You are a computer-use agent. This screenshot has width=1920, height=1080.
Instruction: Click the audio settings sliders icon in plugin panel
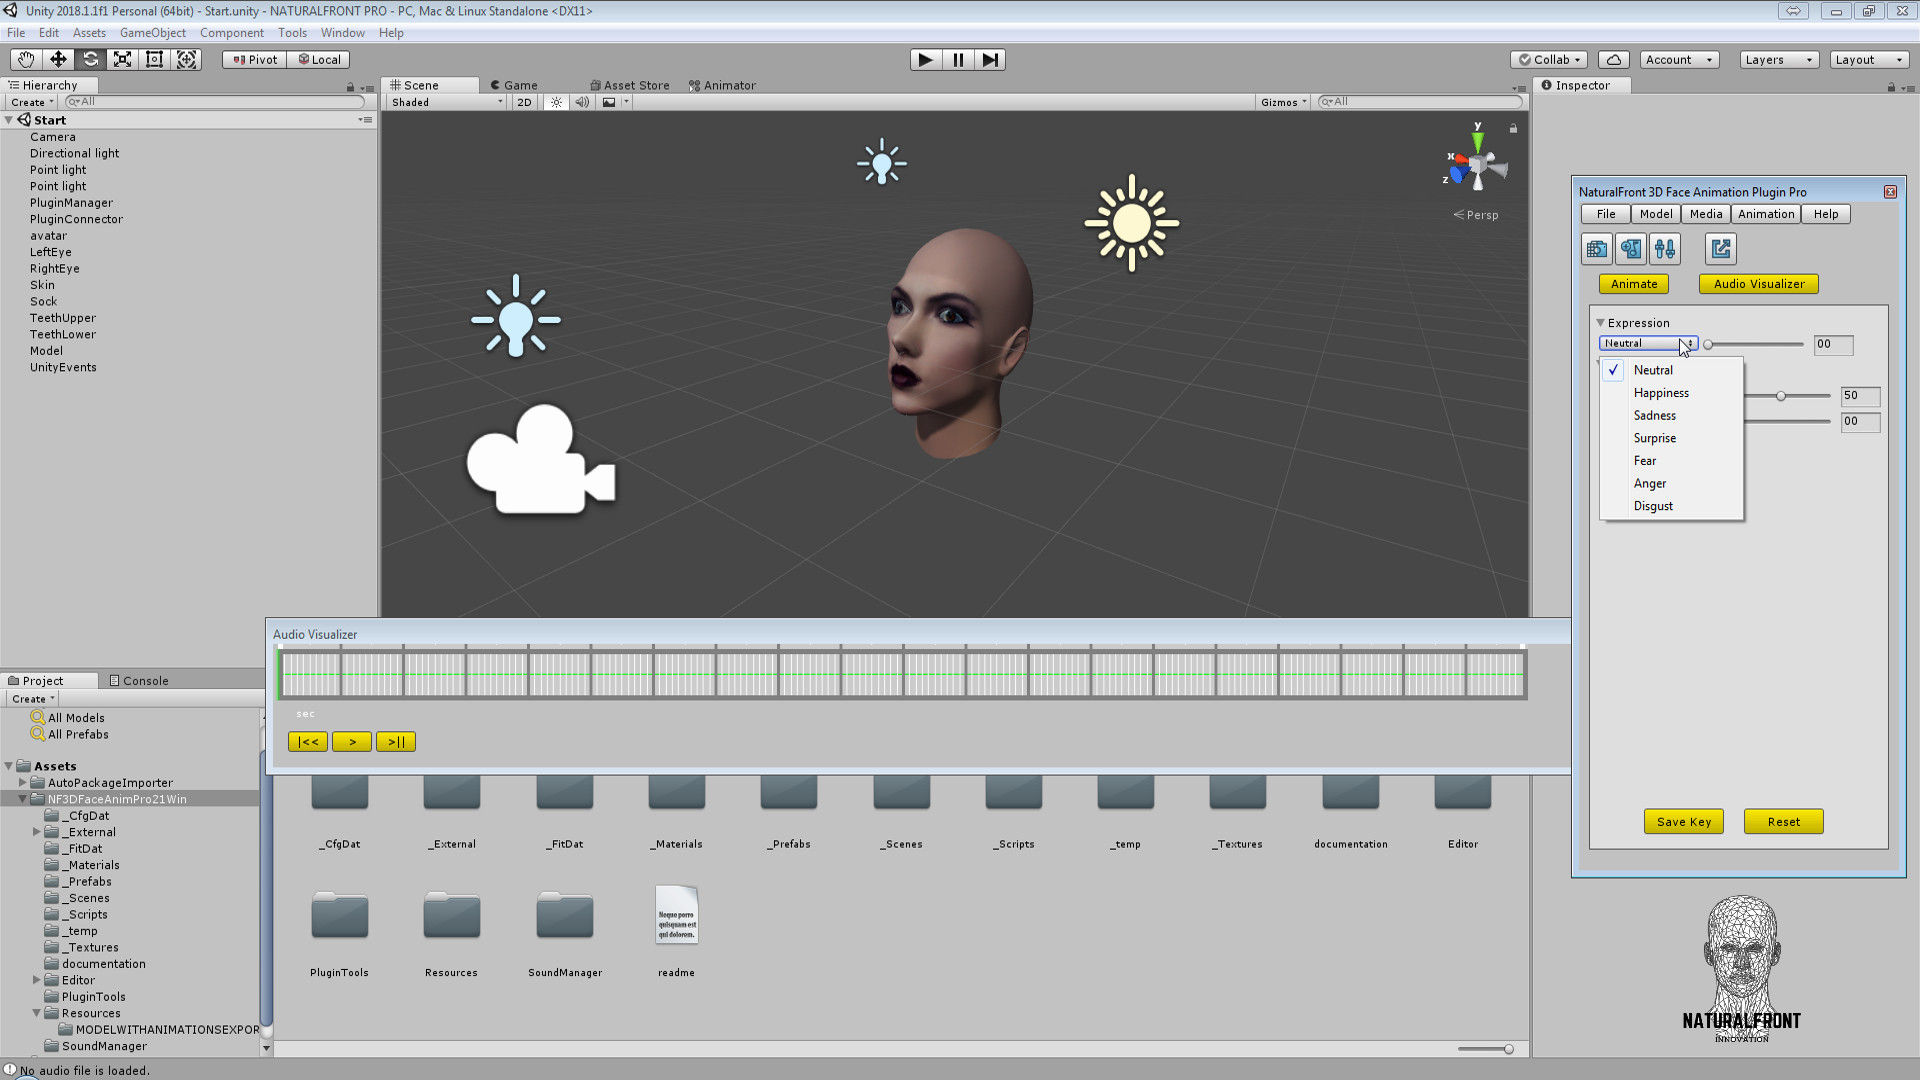(x=1666, y=248)
